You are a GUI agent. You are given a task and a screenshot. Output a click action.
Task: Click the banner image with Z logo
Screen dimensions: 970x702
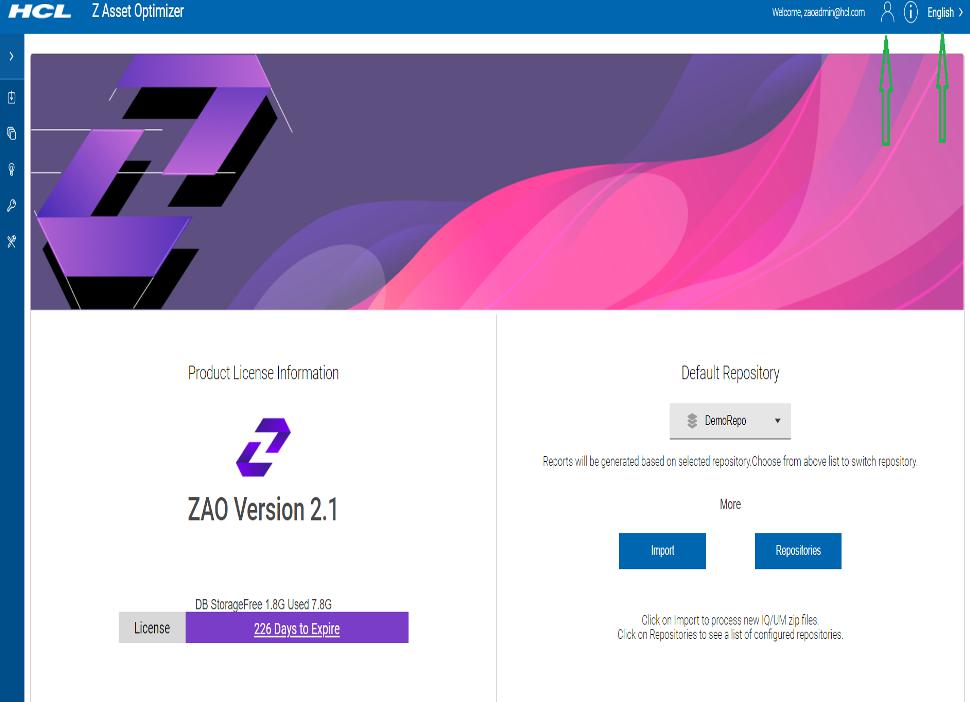[x=497, y=182]
